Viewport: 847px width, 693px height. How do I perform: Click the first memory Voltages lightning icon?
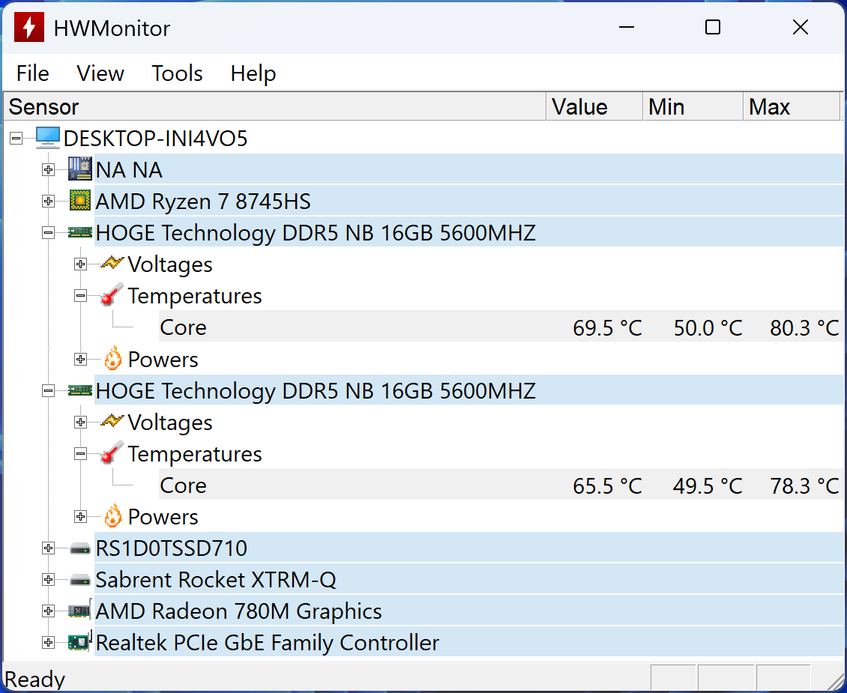112,263
